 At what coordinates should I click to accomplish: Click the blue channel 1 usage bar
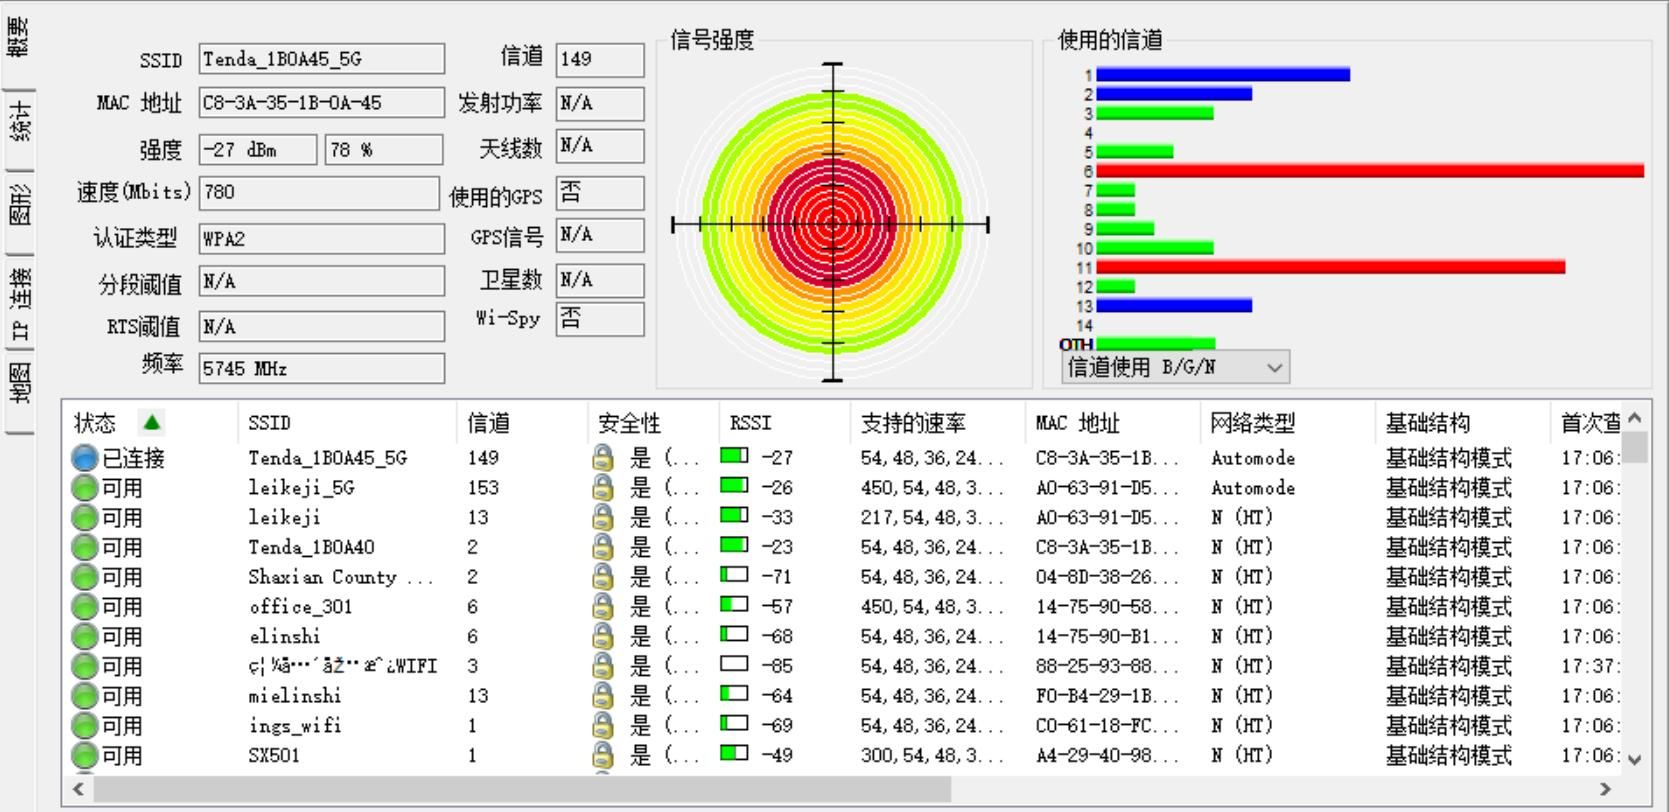coord(1223,74)
